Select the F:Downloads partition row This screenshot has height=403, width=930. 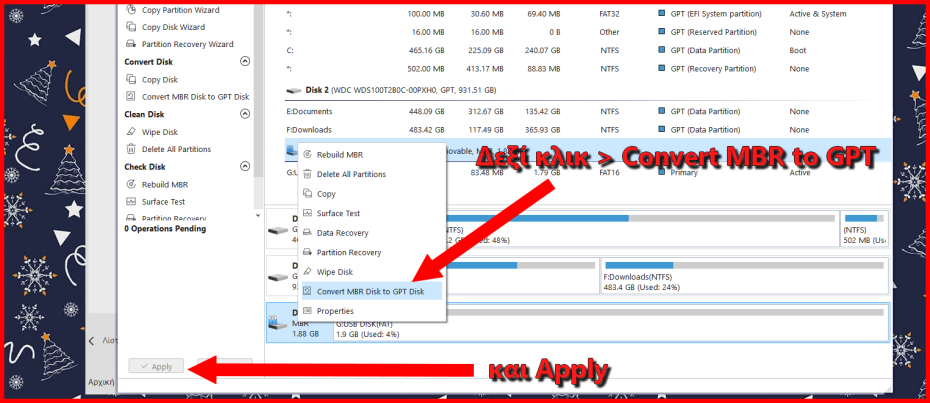point(587,130)
